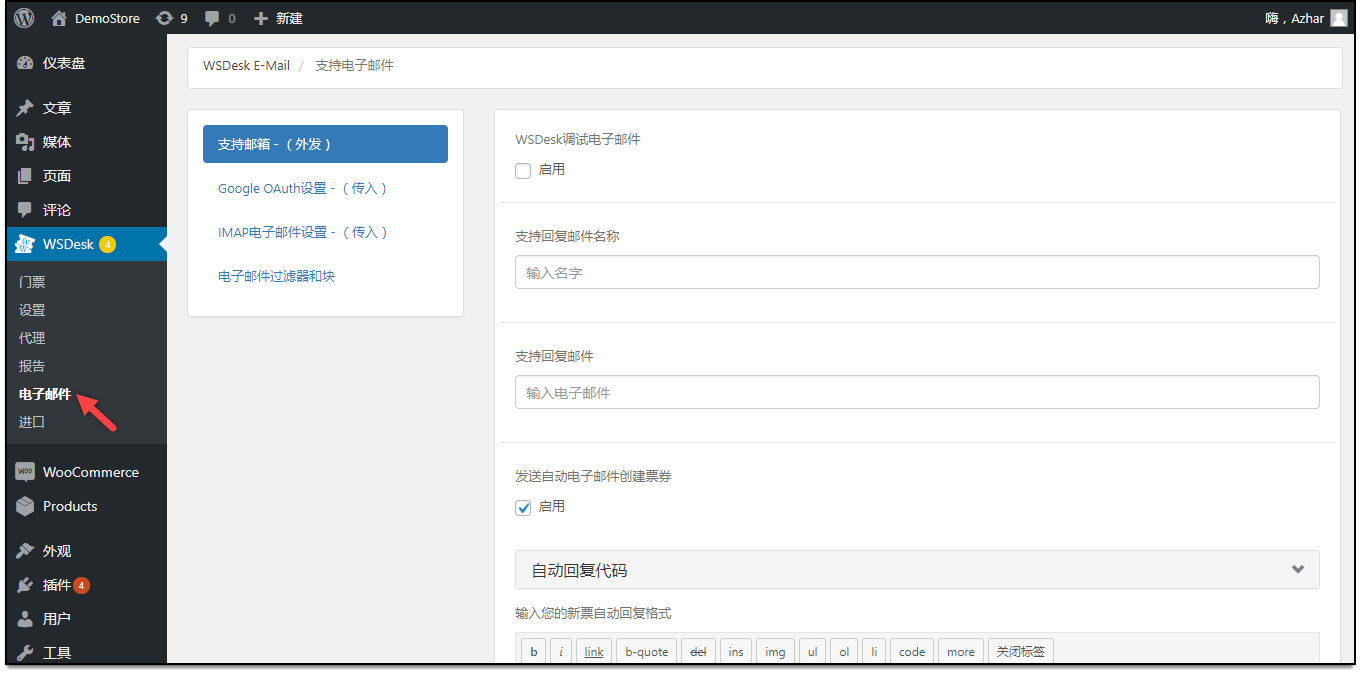This screenshot has height=675, width=1361.
Task: Click the WooCommerce logo icon
Action: 26,472
